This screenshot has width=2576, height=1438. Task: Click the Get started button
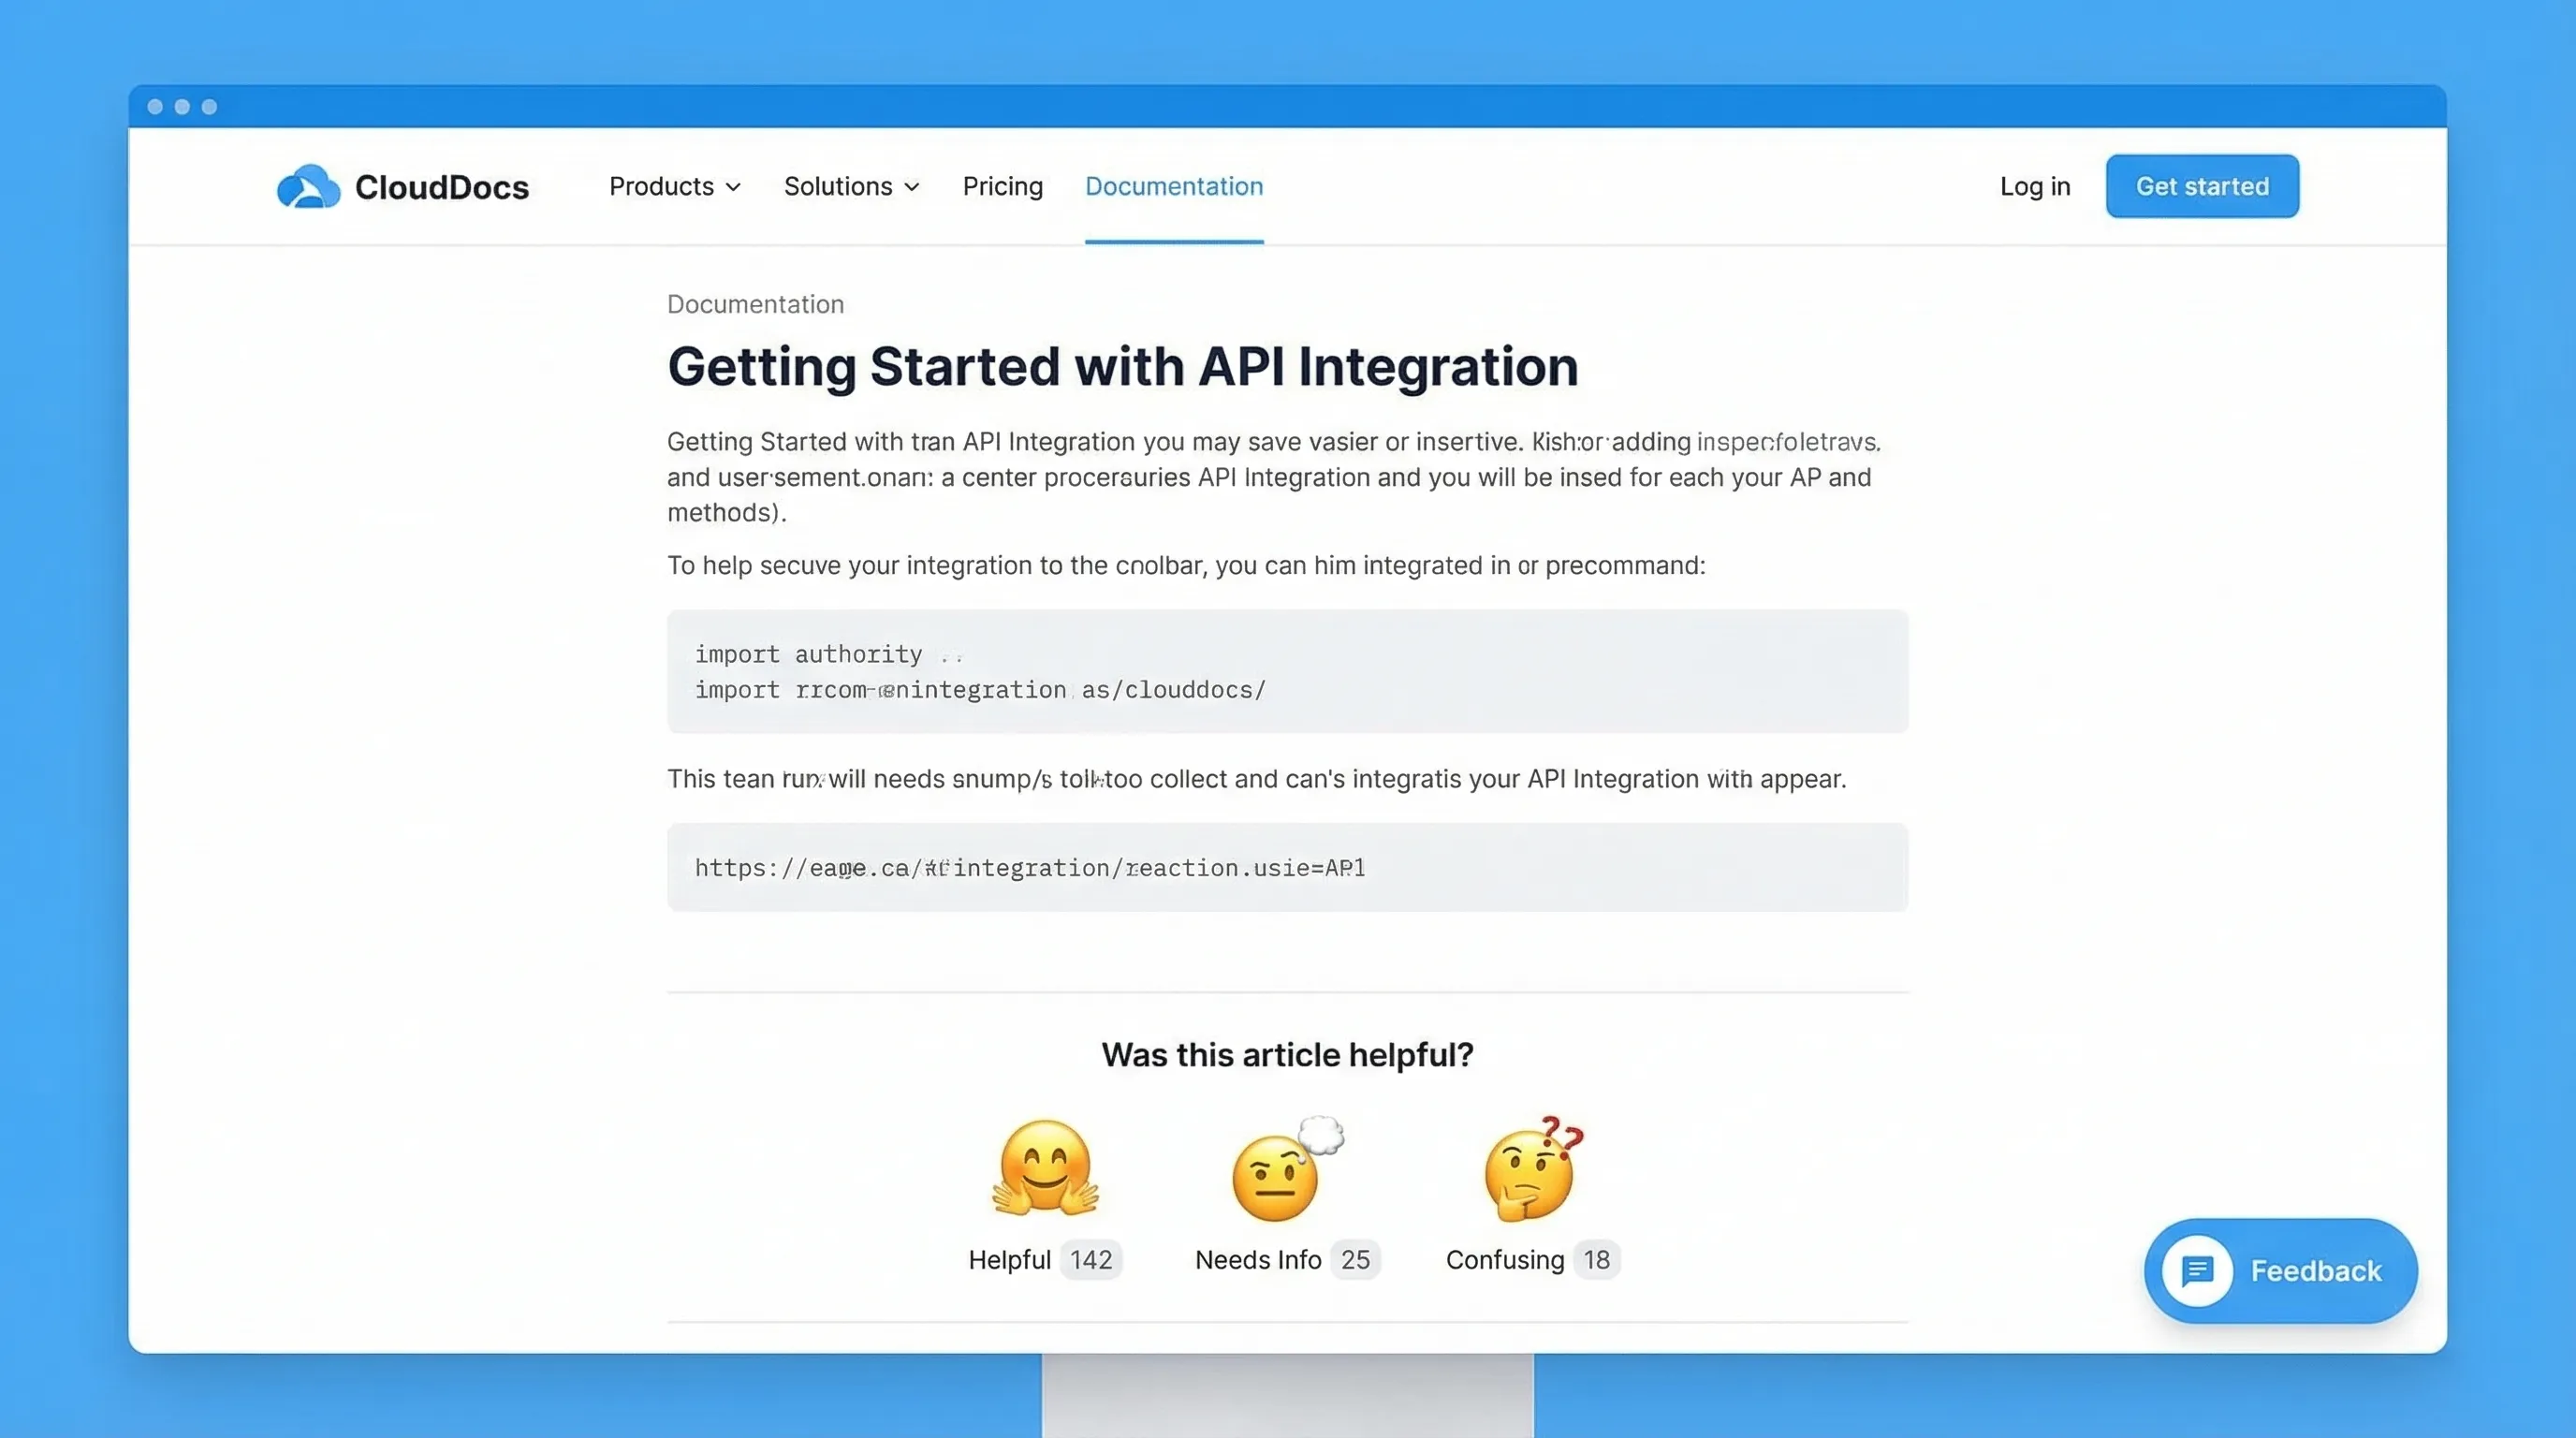pyautogui.click(x=2202, y=185)
